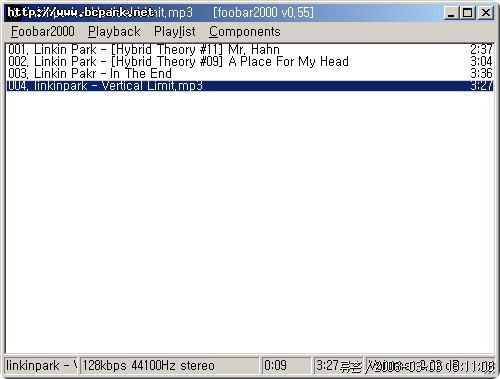The height and width of the screenshot is (379, 500).
Task: Click the linkinpark track name in status bar
Action: [41, 366]
